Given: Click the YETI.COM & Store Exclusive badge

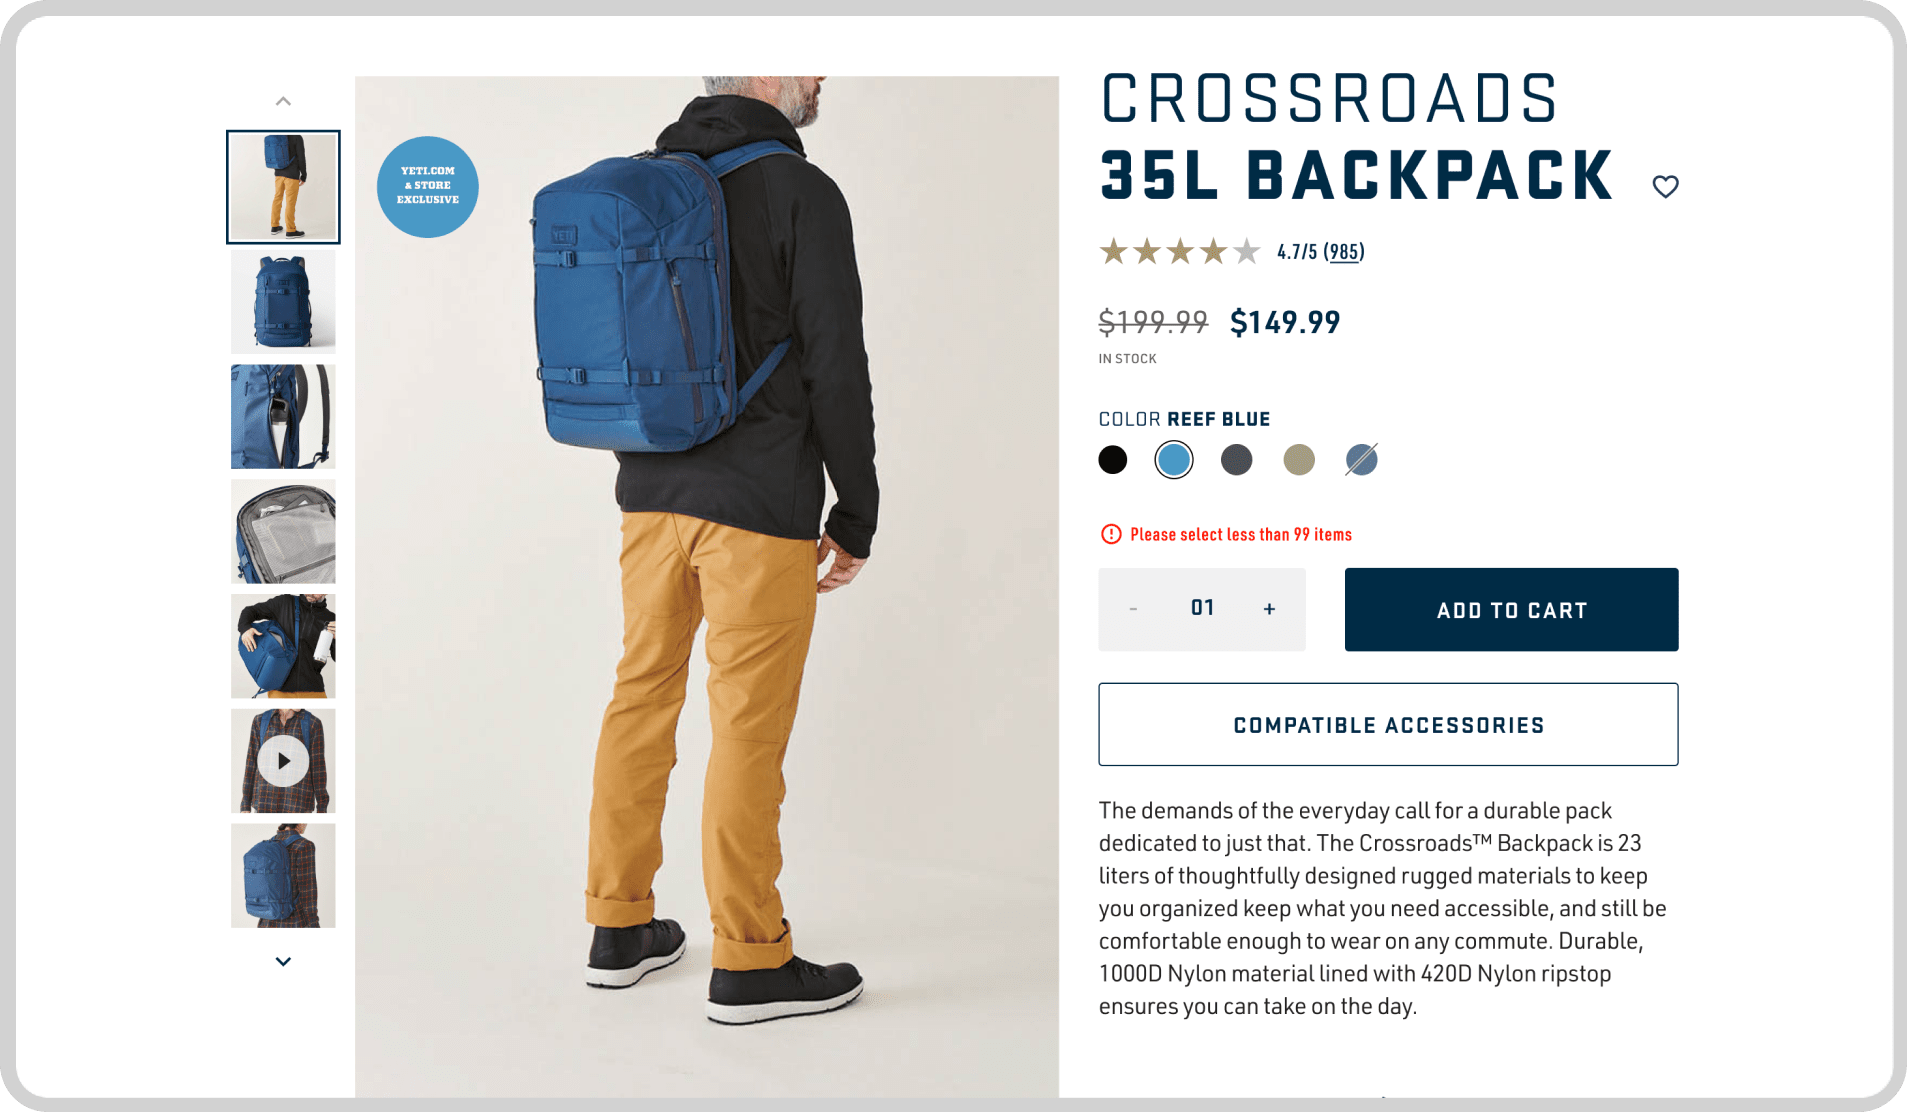Looking at the screenshot, I should (x=428, y=186).
